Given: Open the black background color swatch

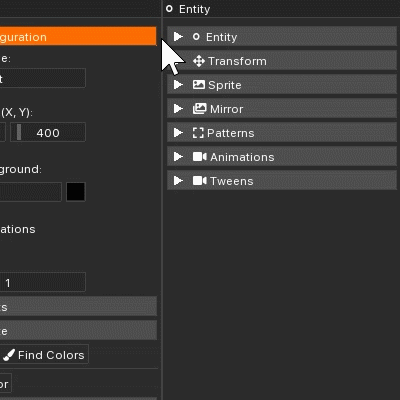Looking at the screenshot, I should point(76,192).
